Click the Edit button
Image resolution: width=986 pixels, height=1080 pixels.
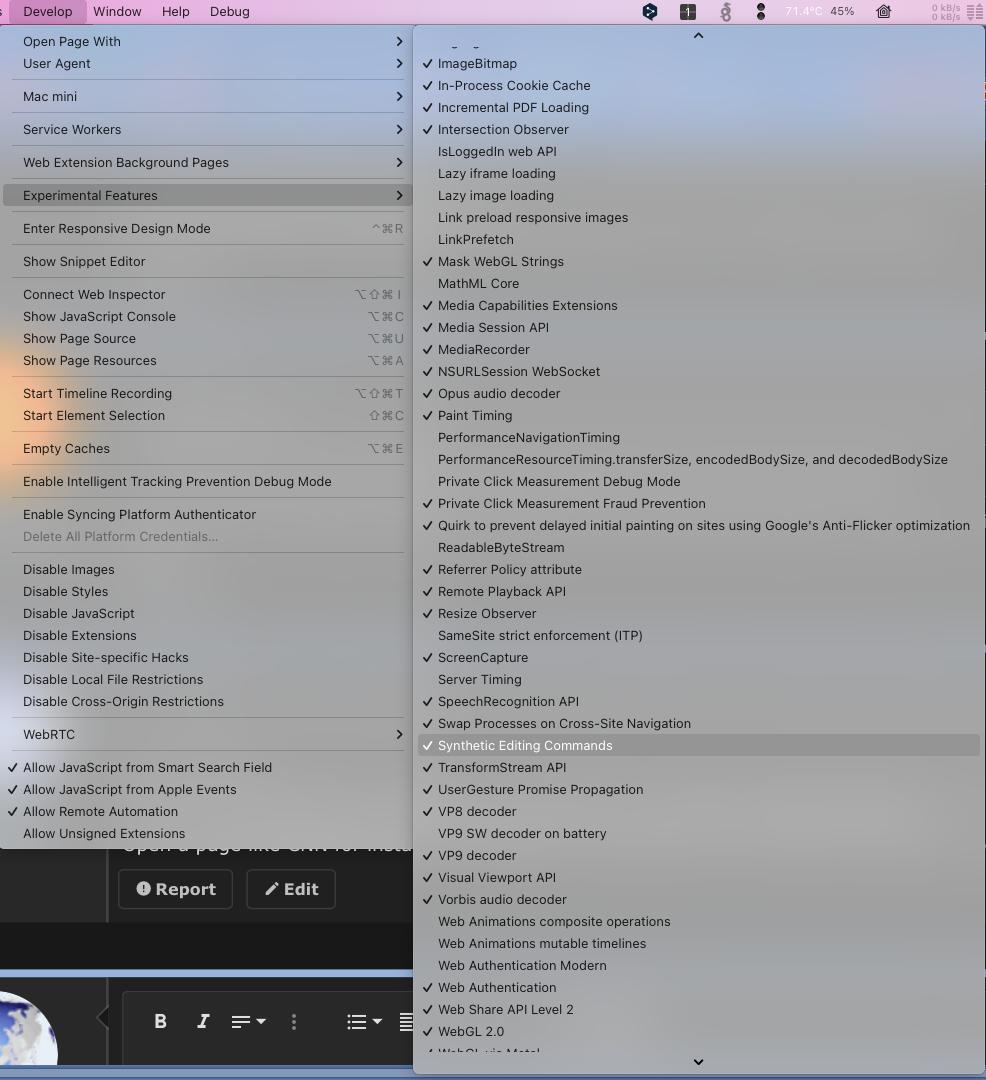click(290, 889)
